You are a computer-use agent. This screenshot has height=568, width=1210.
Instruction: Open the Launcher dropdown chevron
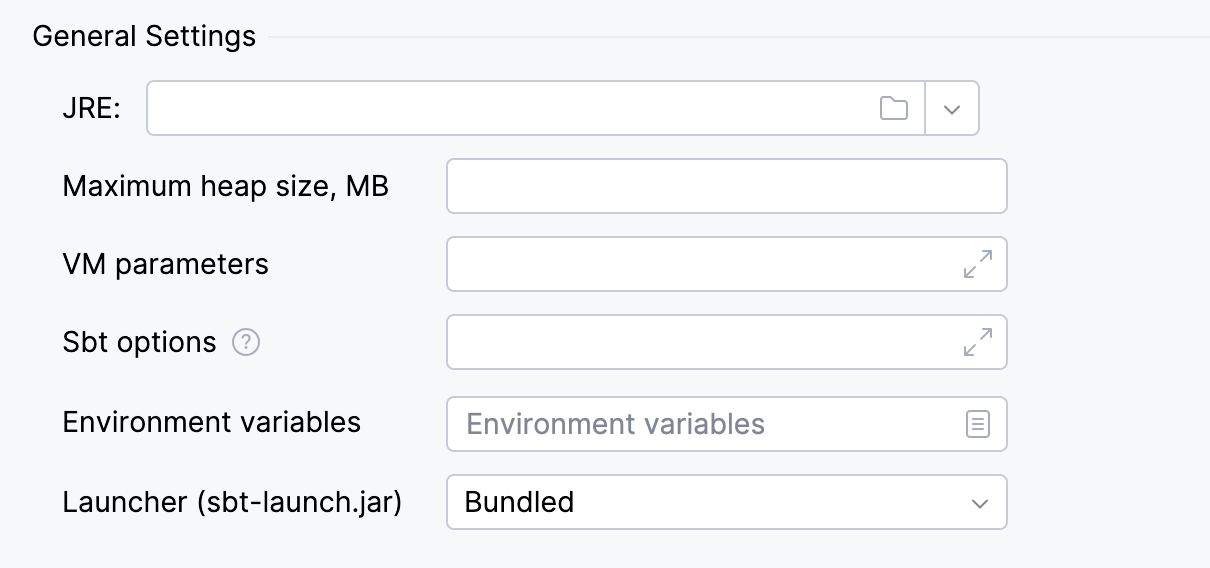click(x=980, y=503)
